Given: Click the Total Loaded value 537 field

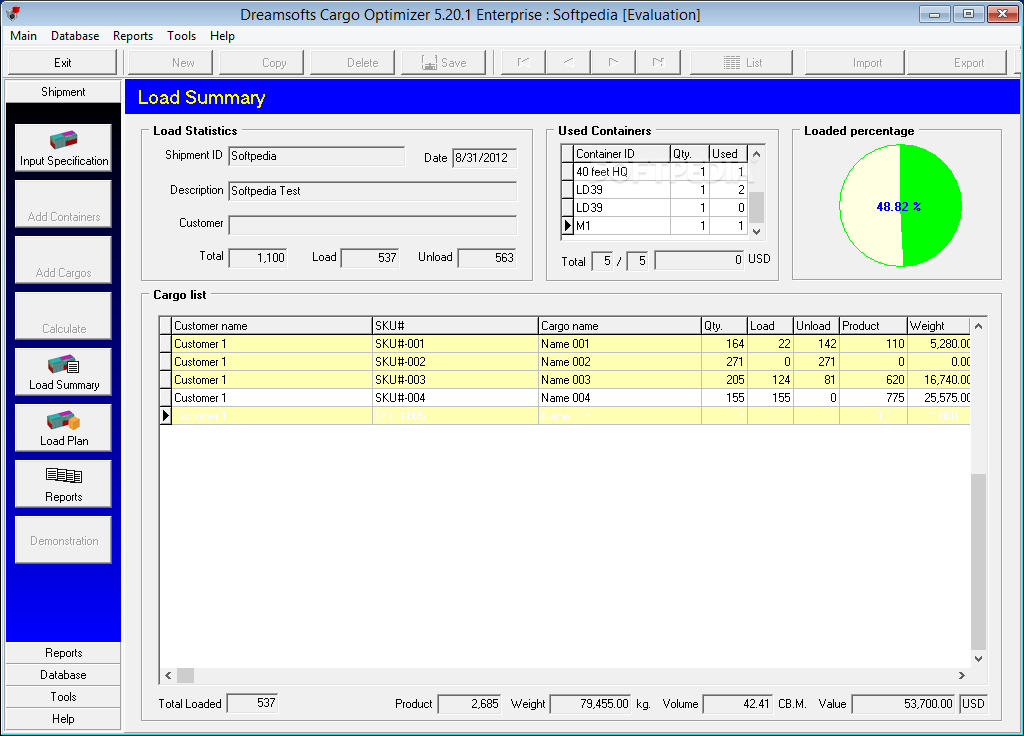Looking at the screenshot, I should (x=252, y=703).
